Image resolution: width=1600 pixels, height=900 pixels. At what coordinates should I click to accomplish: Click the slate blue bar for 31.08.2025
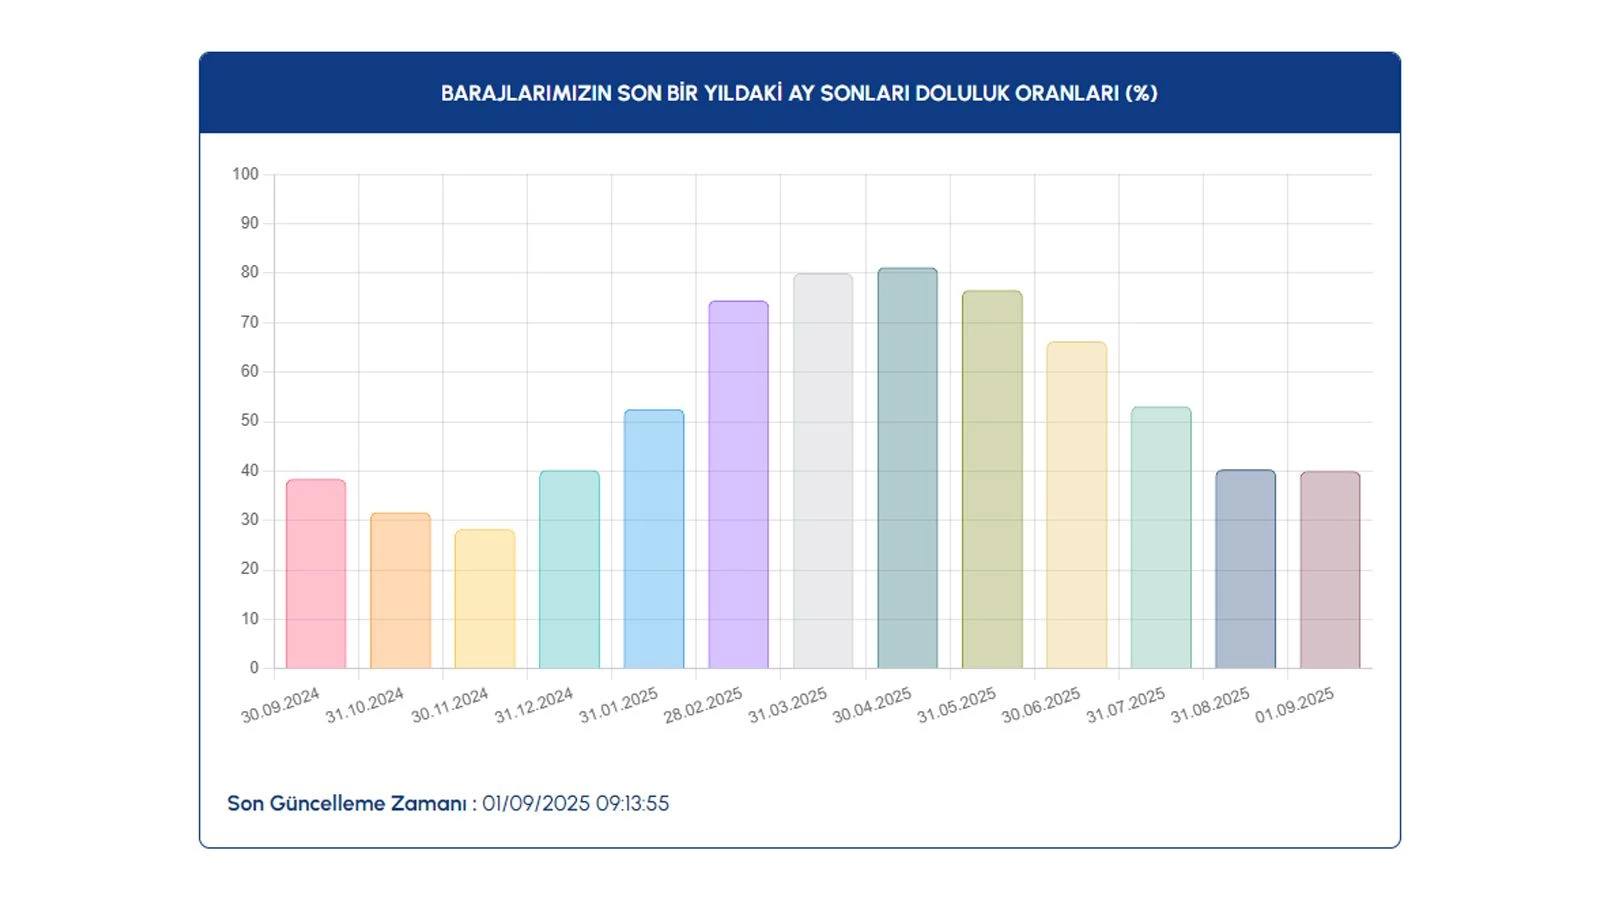(x=1245, y=569)
